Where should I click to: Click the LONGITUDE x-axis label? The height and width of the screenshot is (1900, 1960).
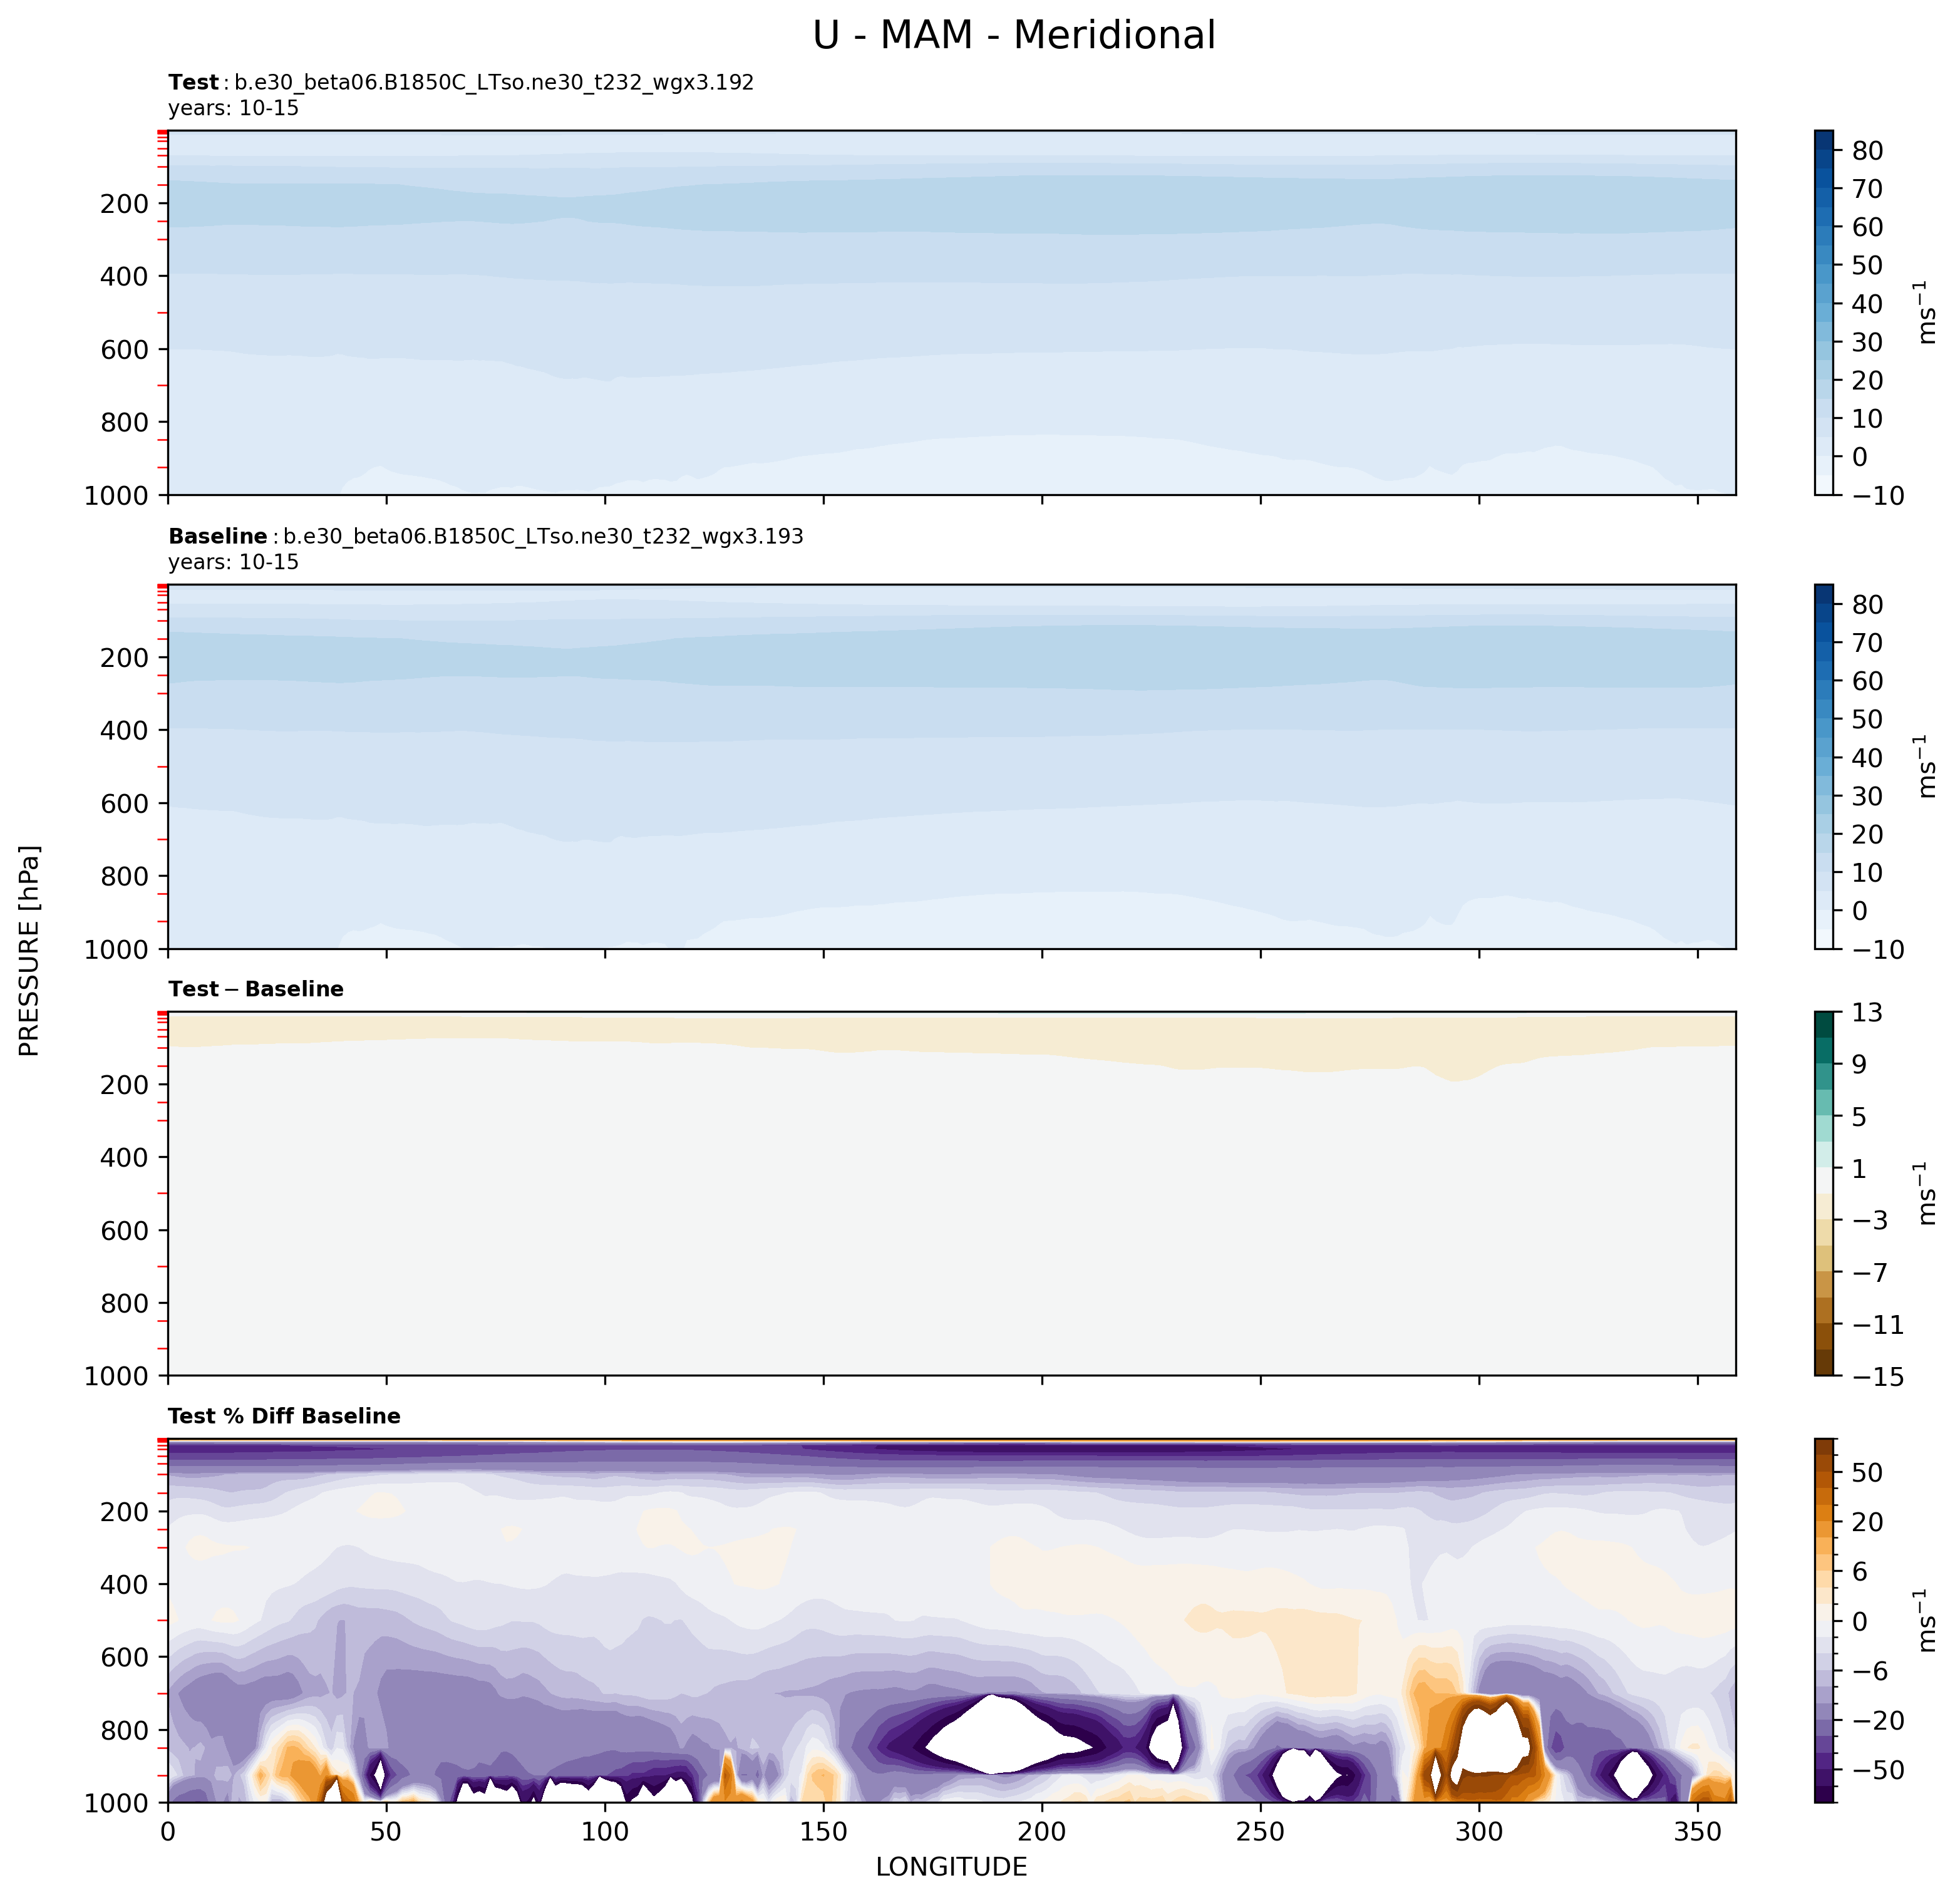[x=951, y=1867]
